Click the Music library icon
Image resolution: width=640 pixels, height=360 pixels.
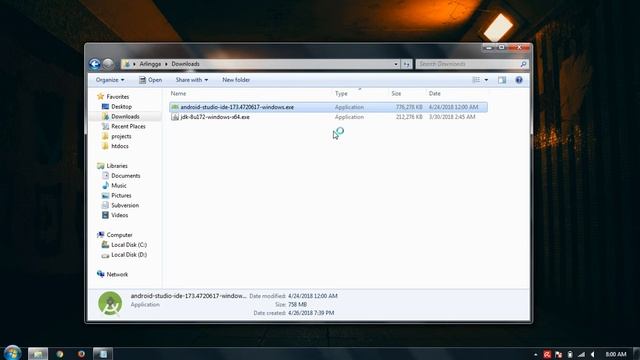[x=105, y=185]
